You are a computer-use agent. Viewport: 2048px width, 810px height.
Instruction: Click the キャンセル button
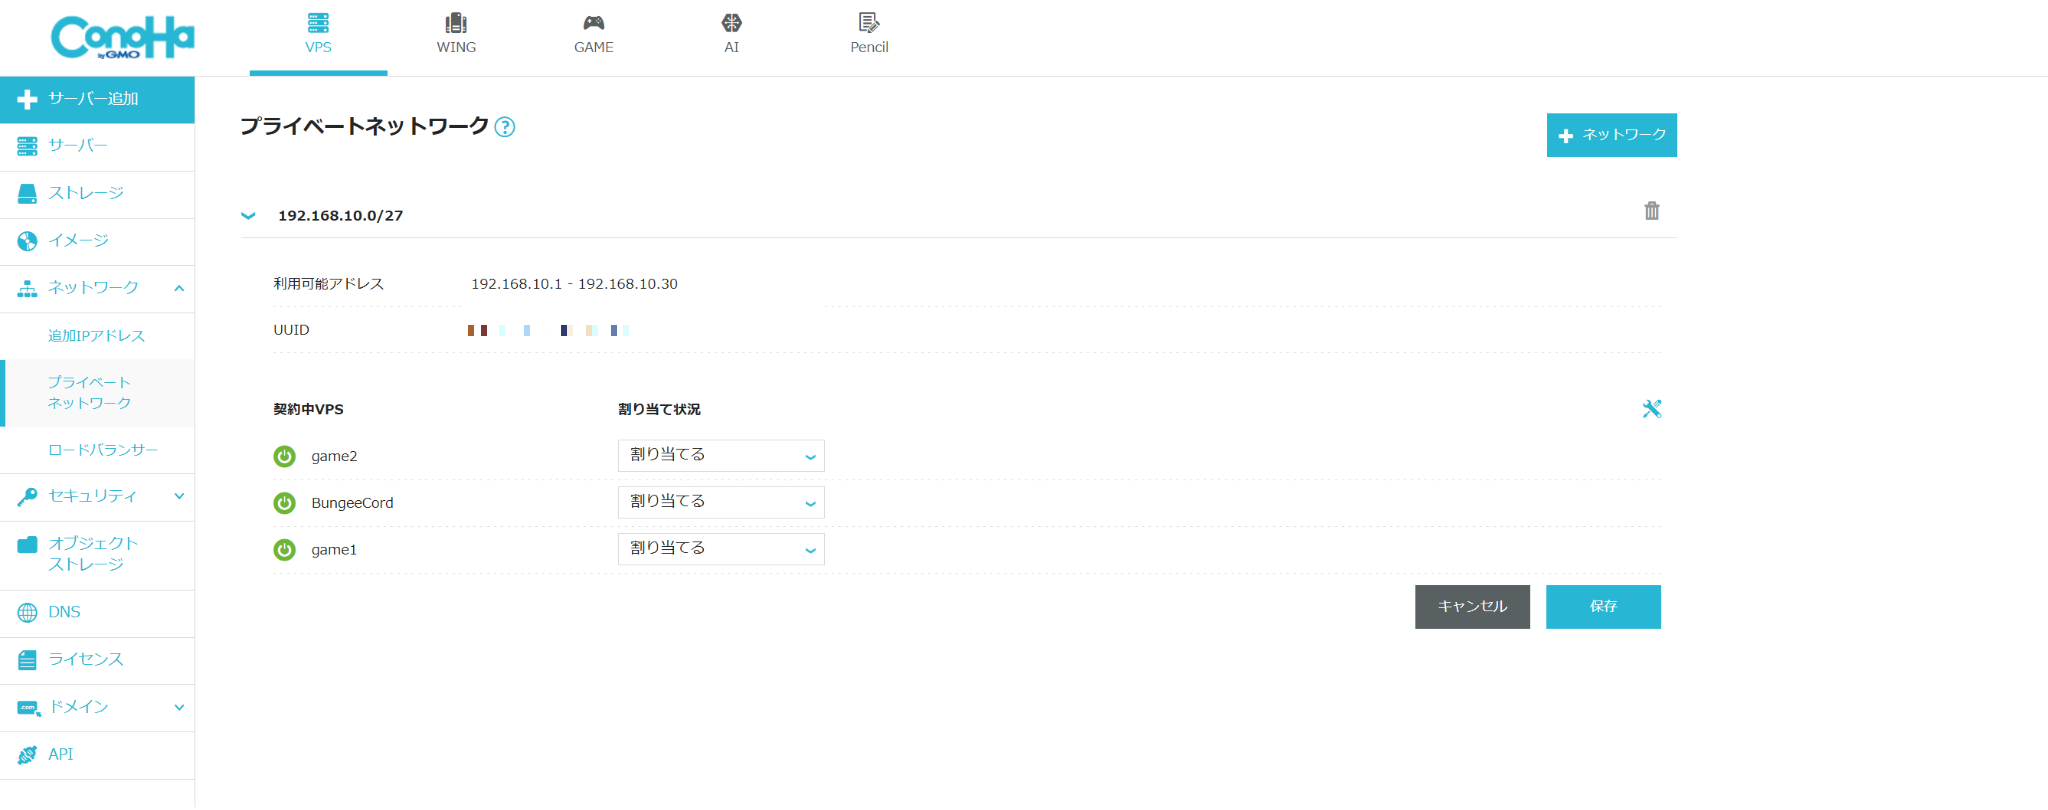click(1471, 607)
